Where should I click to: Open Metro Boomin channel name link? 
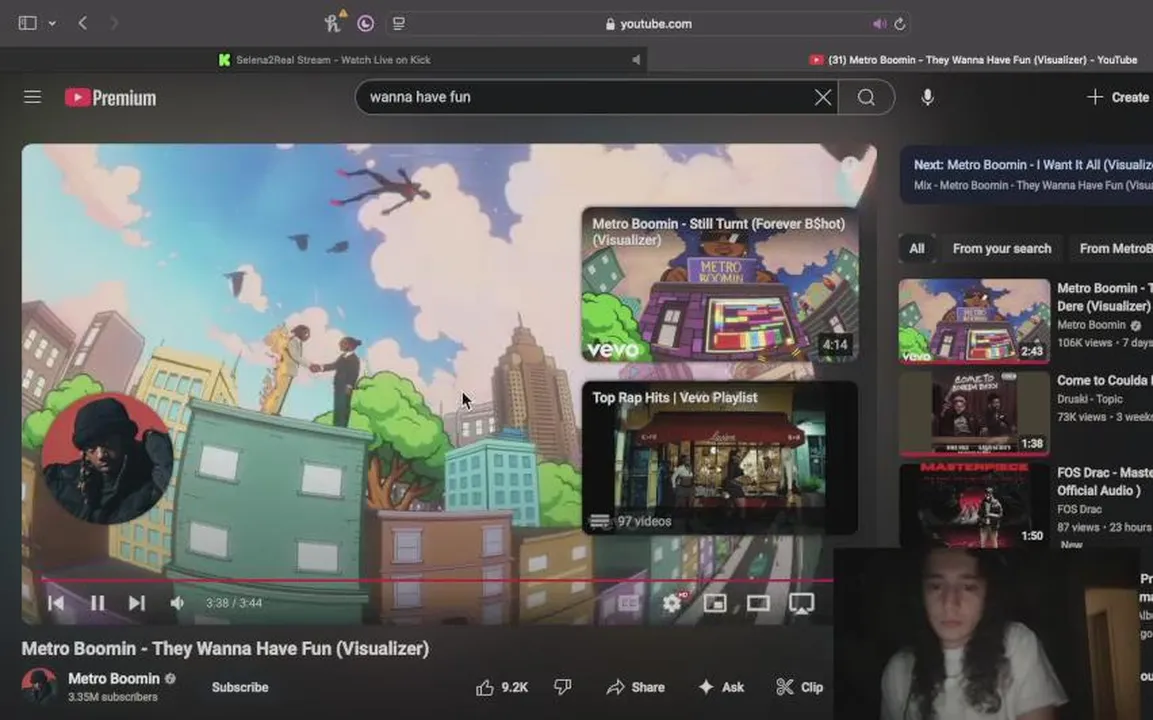coord(114,679)
